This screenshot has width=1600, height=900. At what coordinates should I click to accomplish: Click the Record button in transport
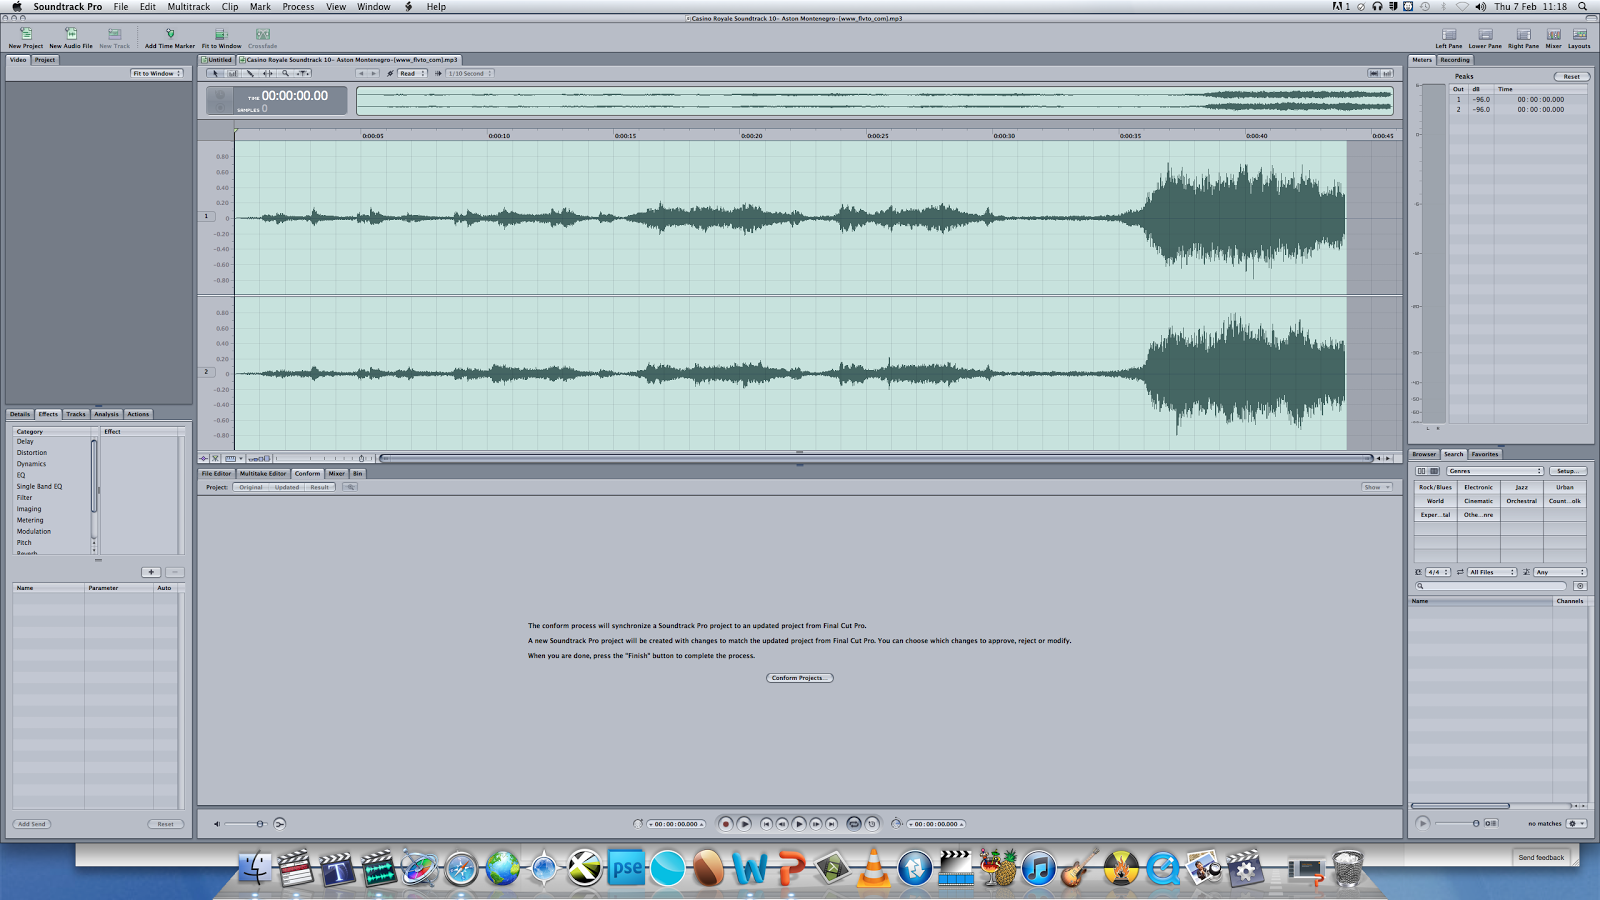coord(726,824)
